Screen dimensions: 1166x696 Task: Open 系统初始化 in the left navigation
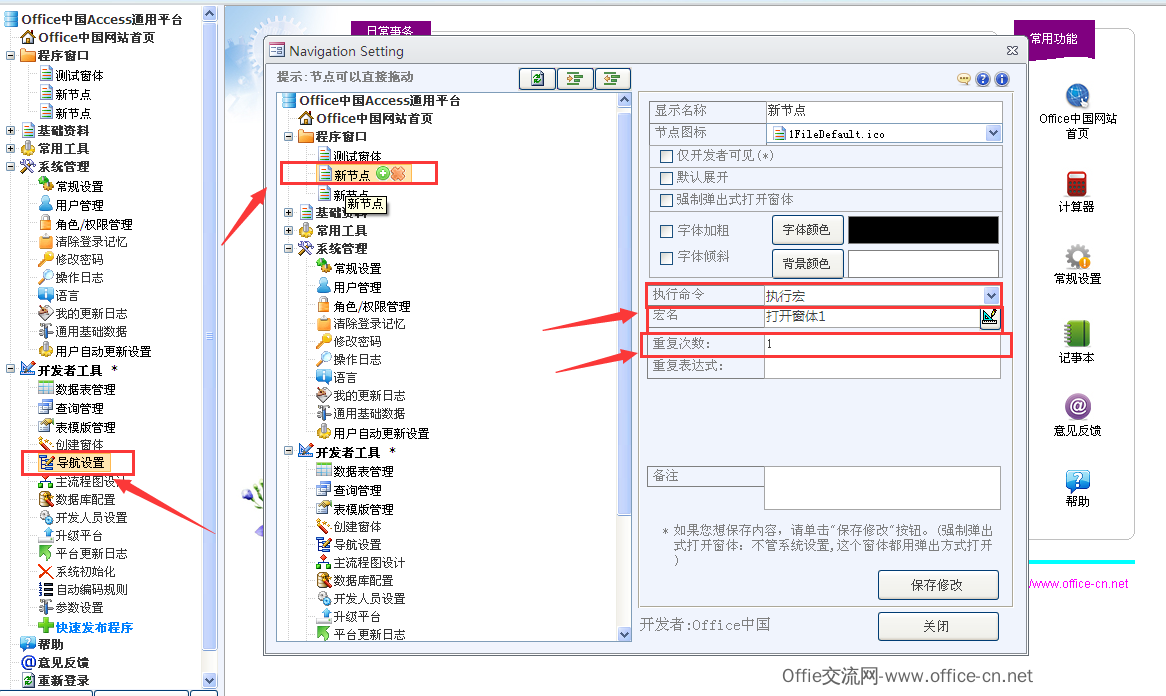86,572
